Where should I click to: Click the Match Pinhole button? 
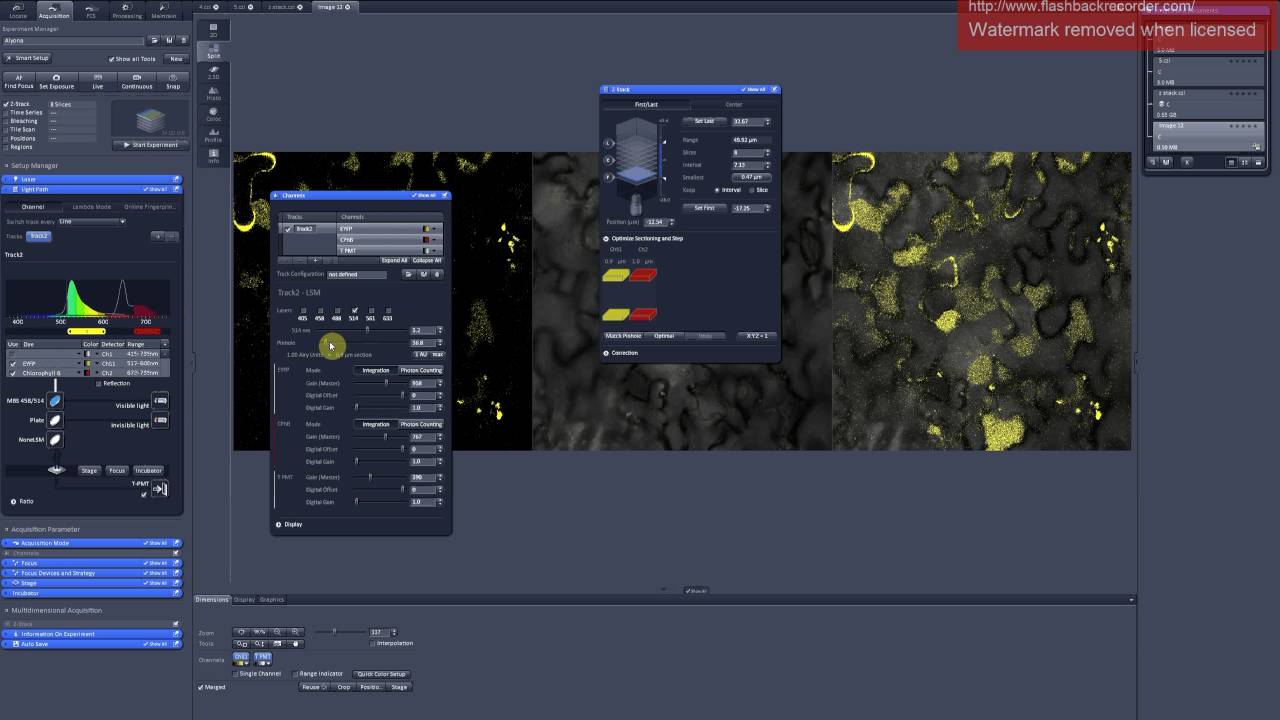(623, 336)
